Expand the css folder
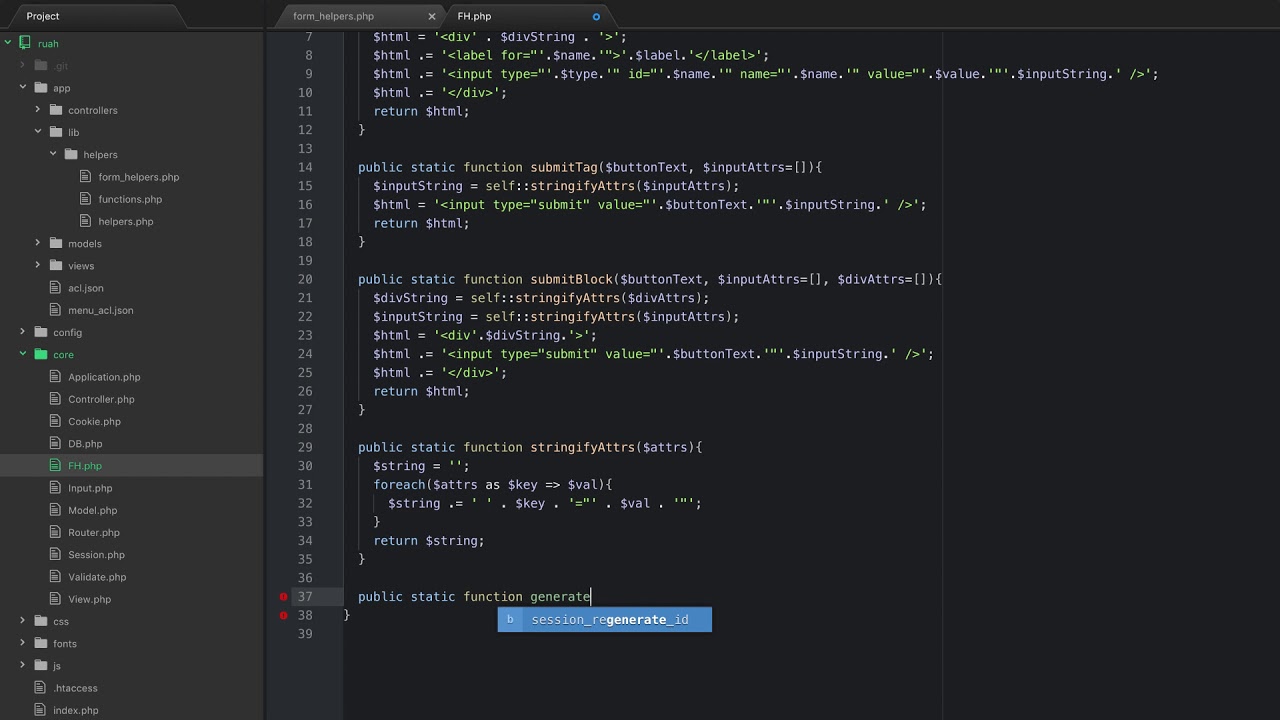Screen dimensions: 1280x720 [23, 621]
